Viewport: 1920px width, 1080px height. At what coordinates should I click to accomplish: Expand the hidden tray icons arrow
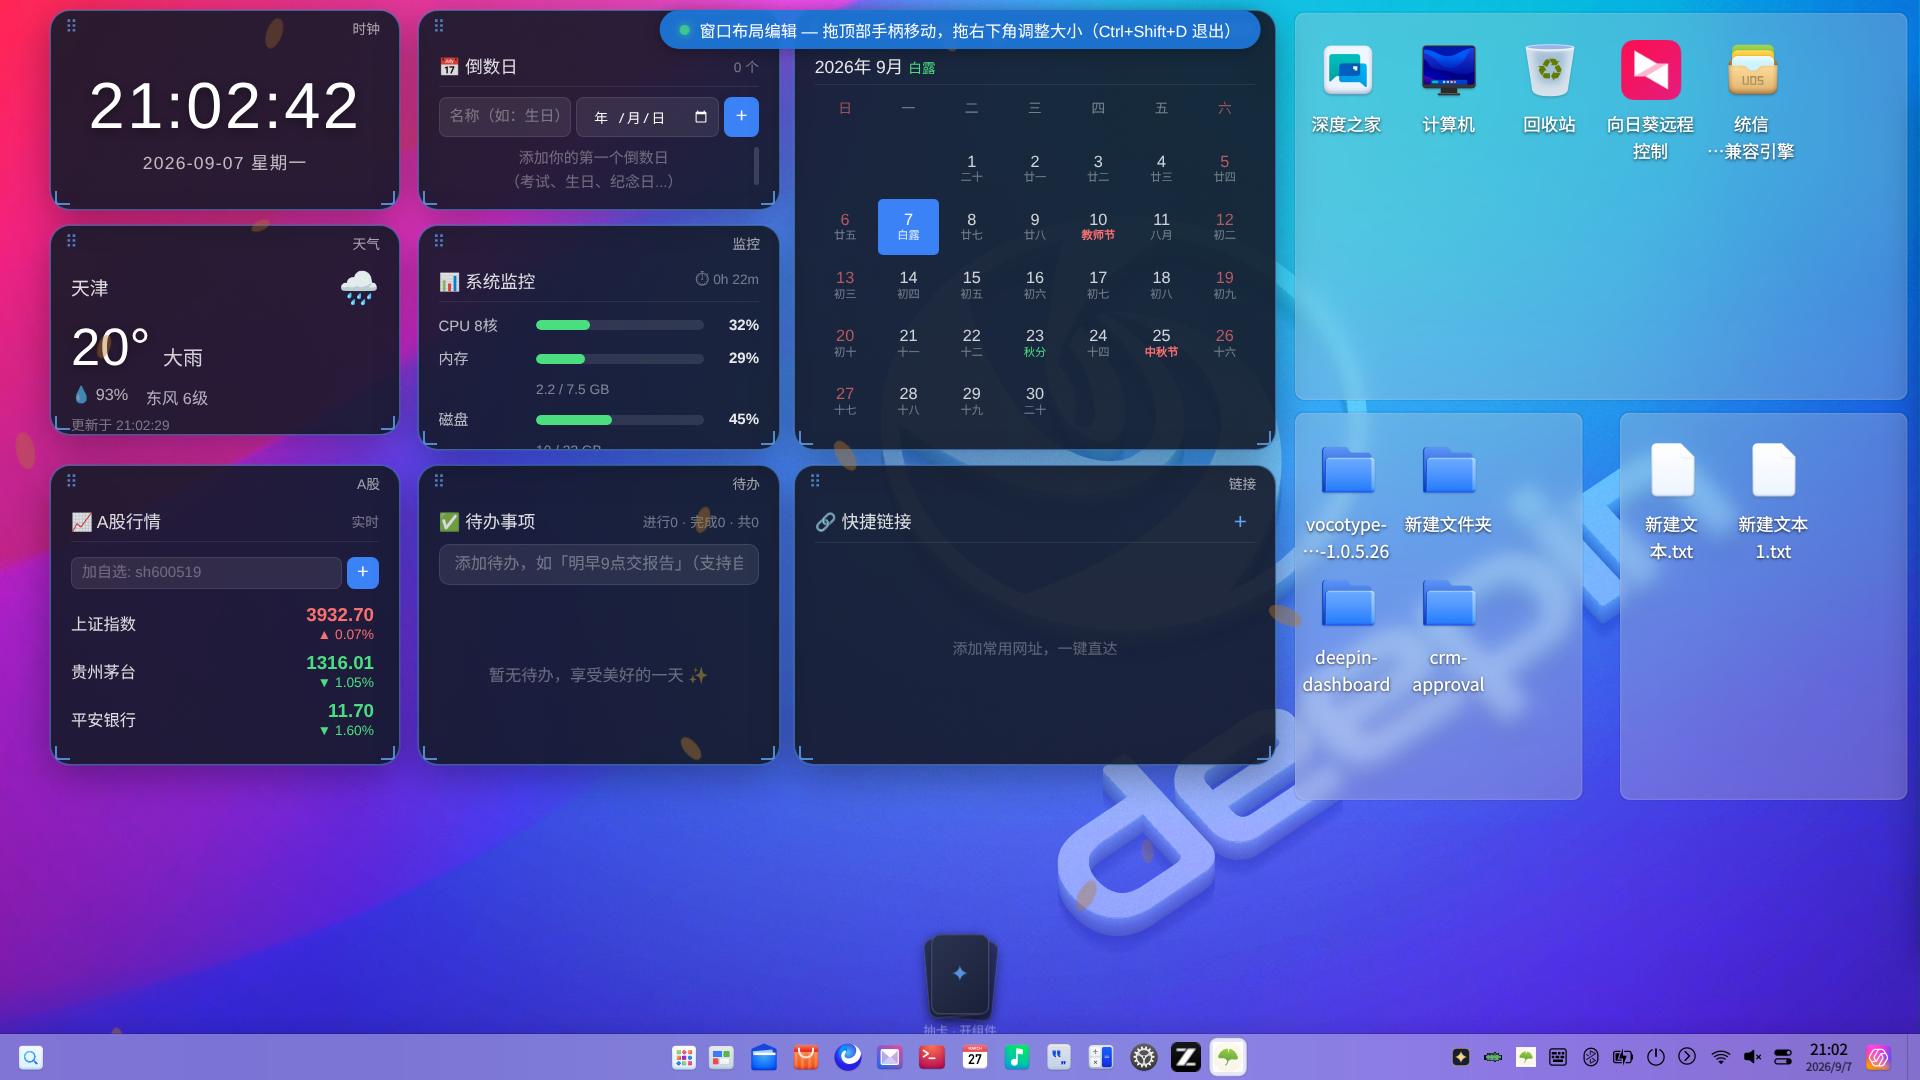tap(1687, 1057)
